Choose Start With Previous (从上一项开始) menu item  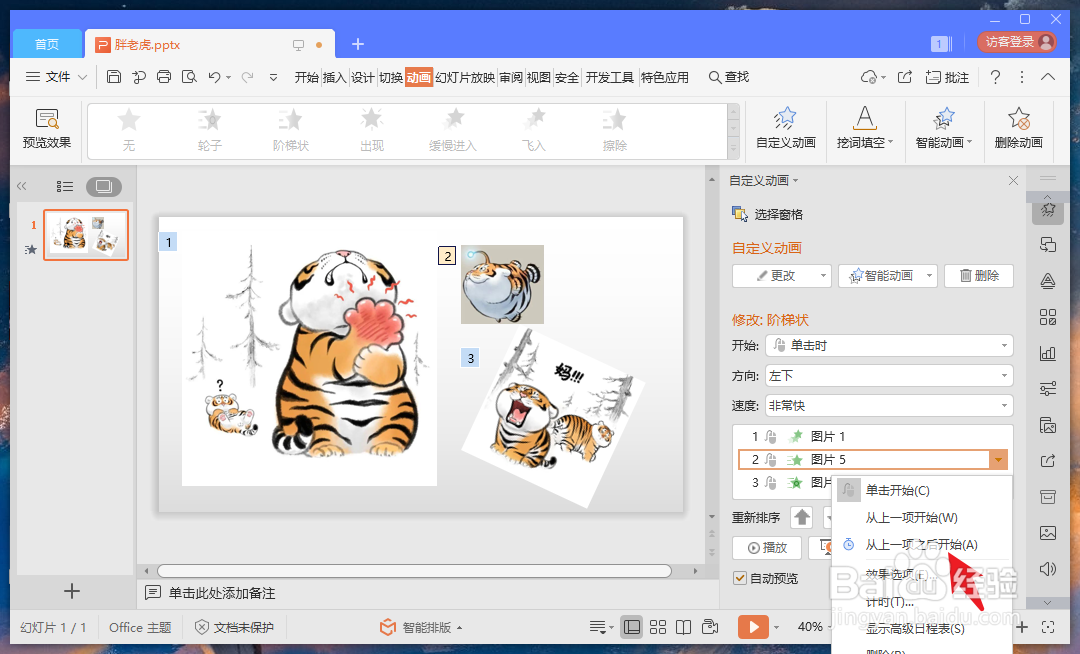pyautogui.click(x=922, y=518)
